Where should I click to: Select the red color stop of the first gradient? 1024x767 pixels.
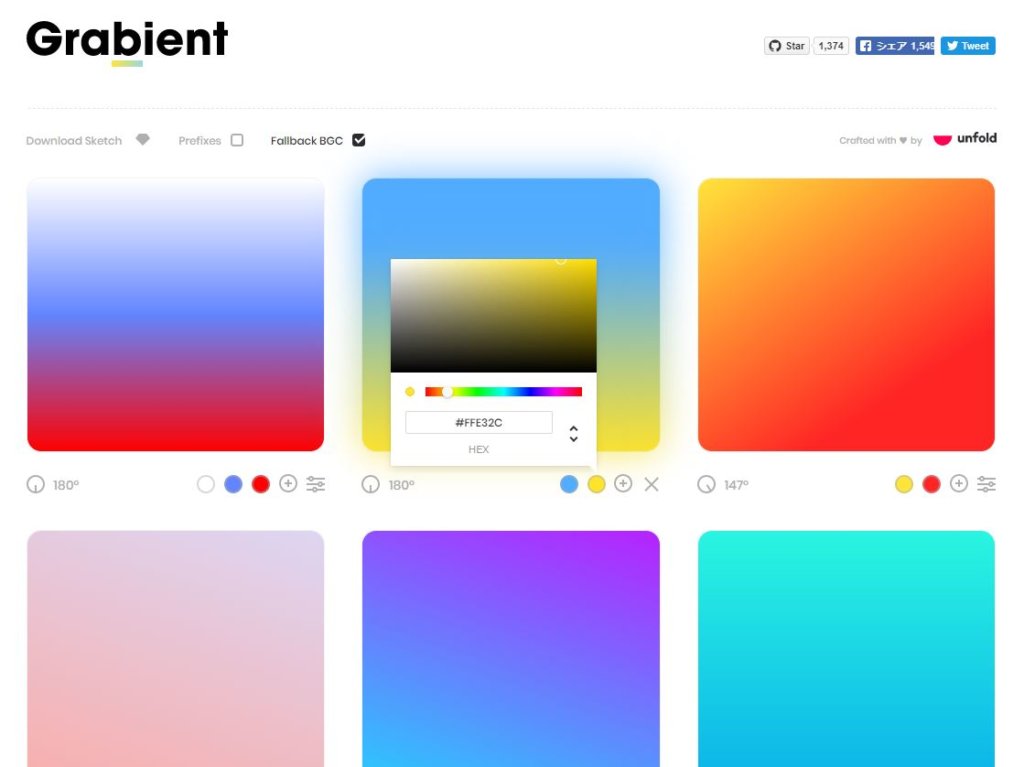(x=261, y=484)
